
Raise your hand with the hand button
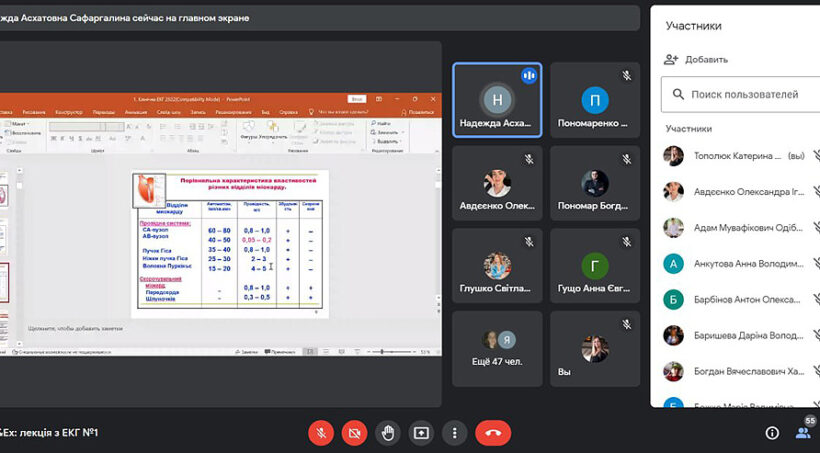click(388, 433)
